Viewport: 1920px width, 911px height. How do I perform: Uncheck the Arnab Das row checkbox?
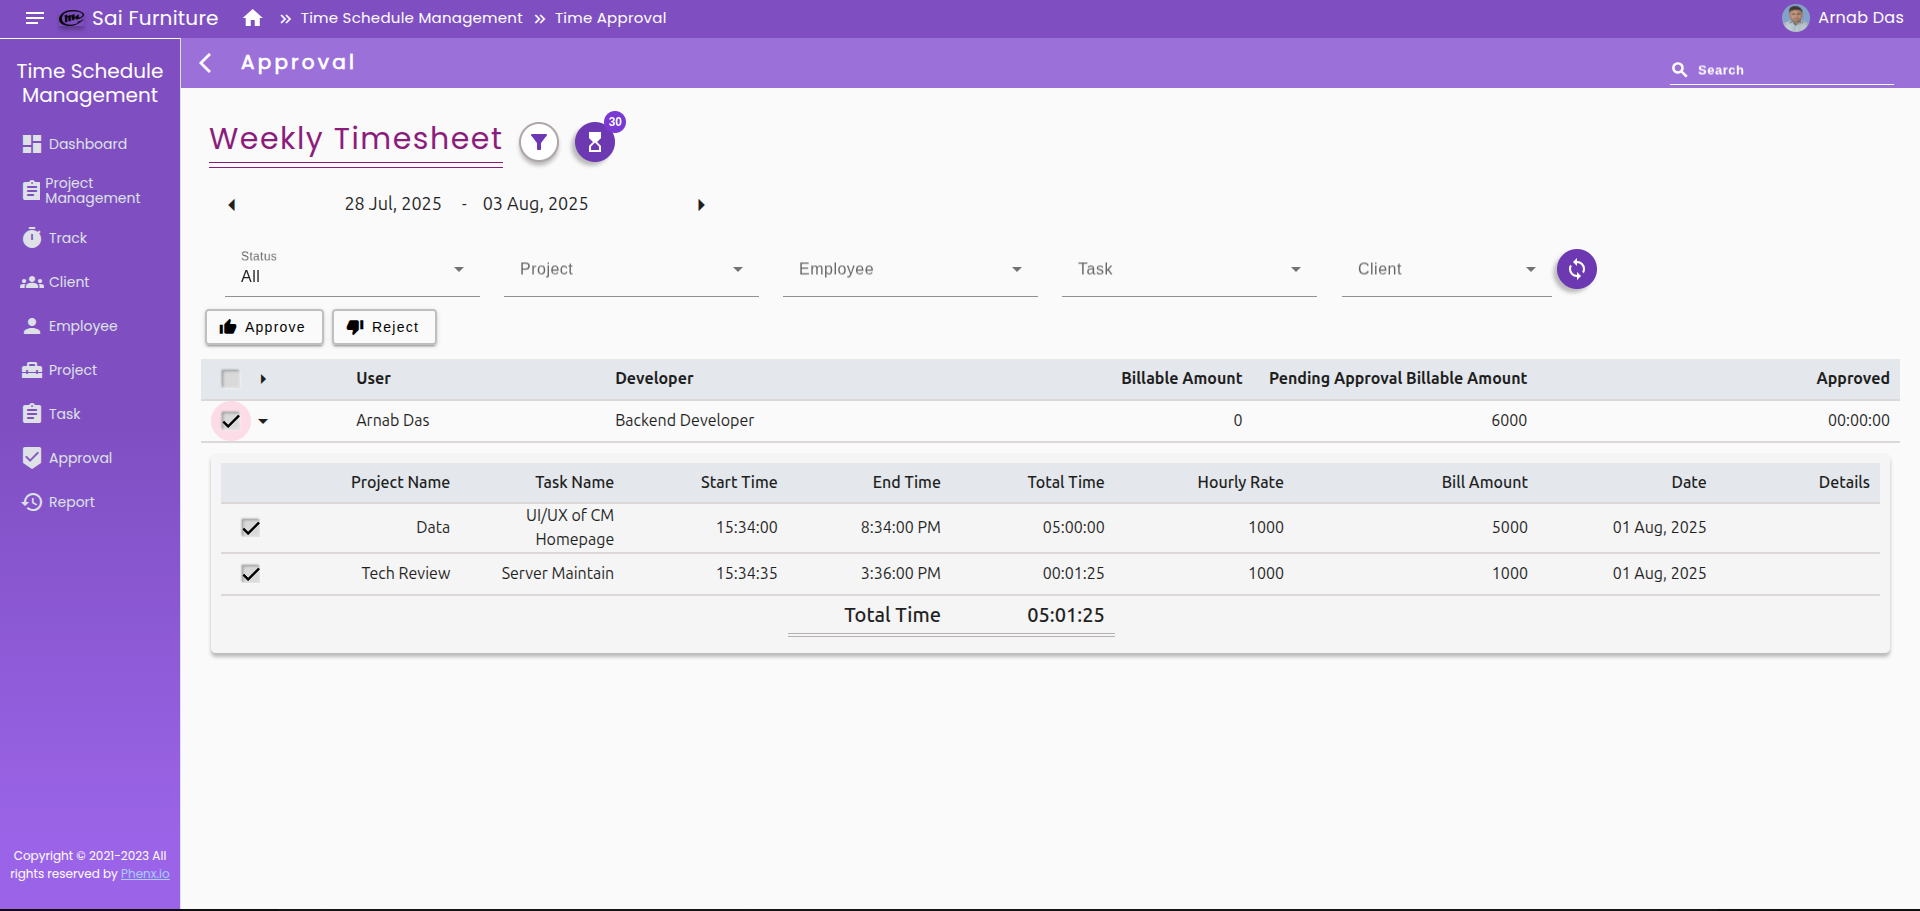pos(231,421)
